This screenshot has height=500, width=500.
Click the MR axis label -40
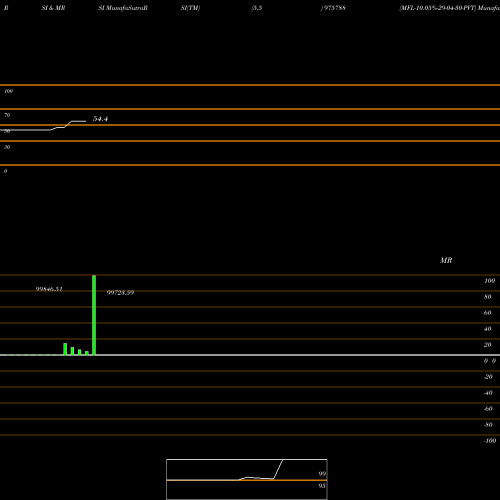tap(488, 393)
